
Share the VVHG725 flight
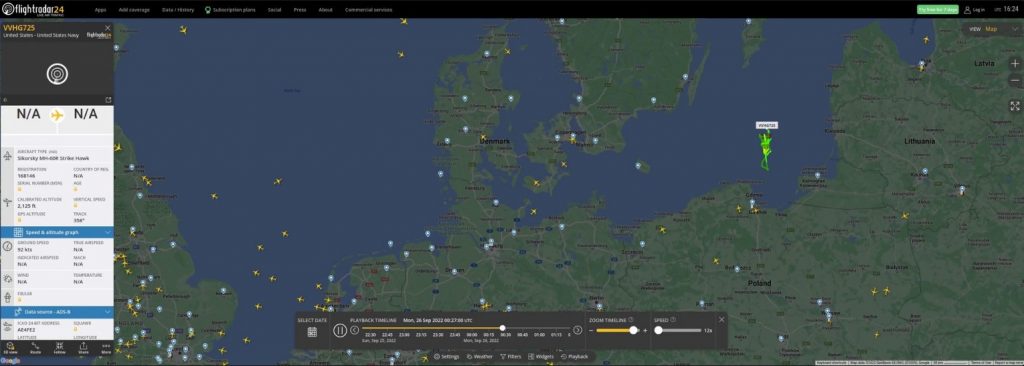point(83,347)
